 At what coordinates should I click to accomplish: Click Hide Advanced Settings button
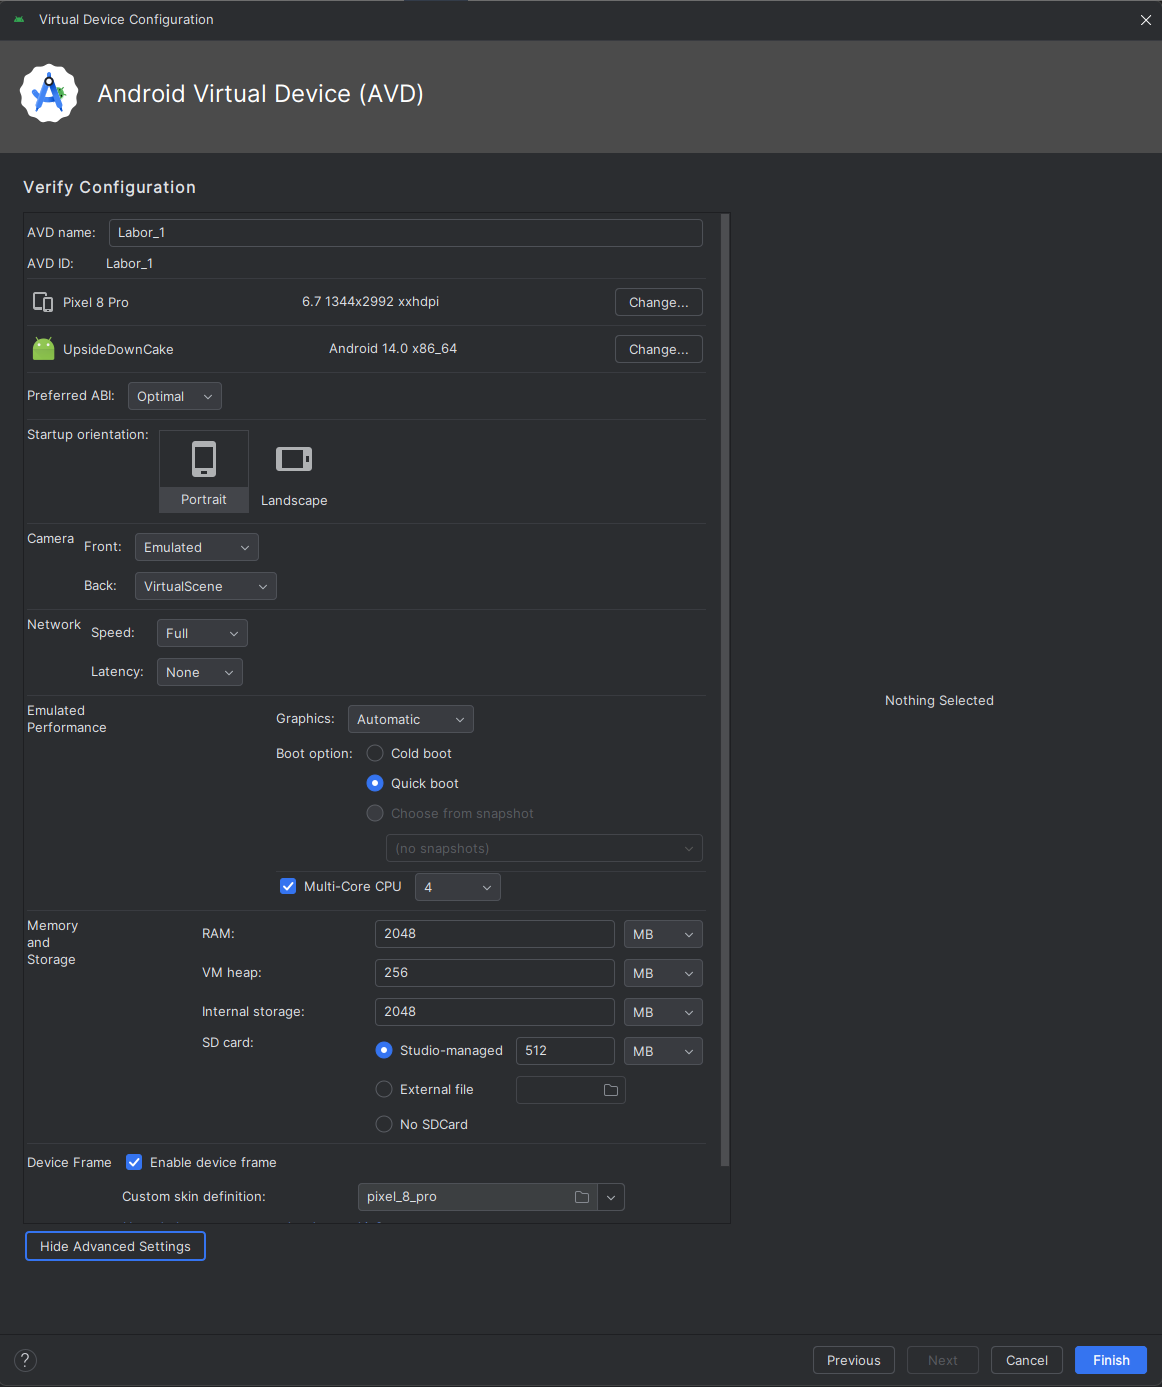pos(115,1246)
